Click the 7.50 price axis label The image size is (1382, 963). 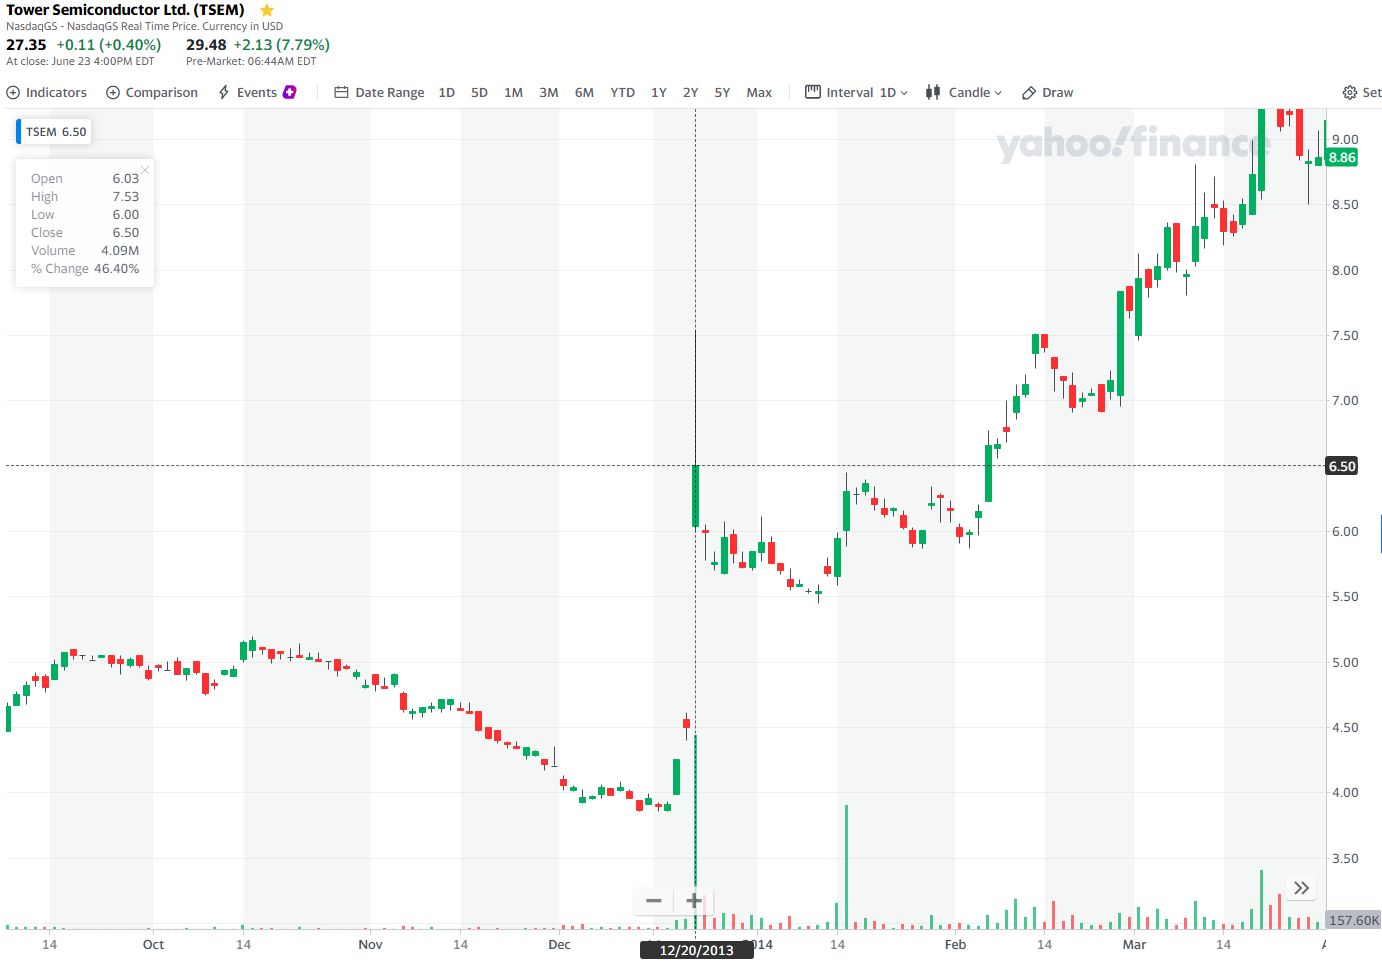(1345, 336)
